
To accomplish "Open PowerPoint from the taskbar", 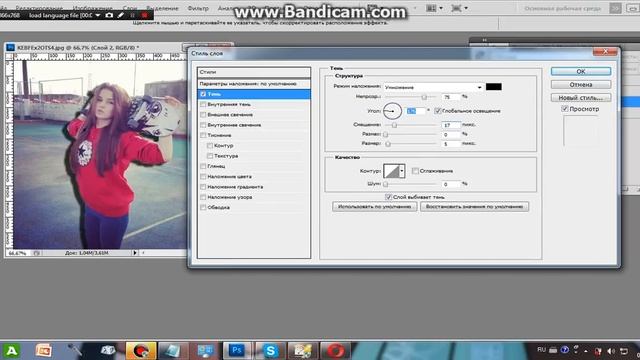I will [x=43, y=350].
